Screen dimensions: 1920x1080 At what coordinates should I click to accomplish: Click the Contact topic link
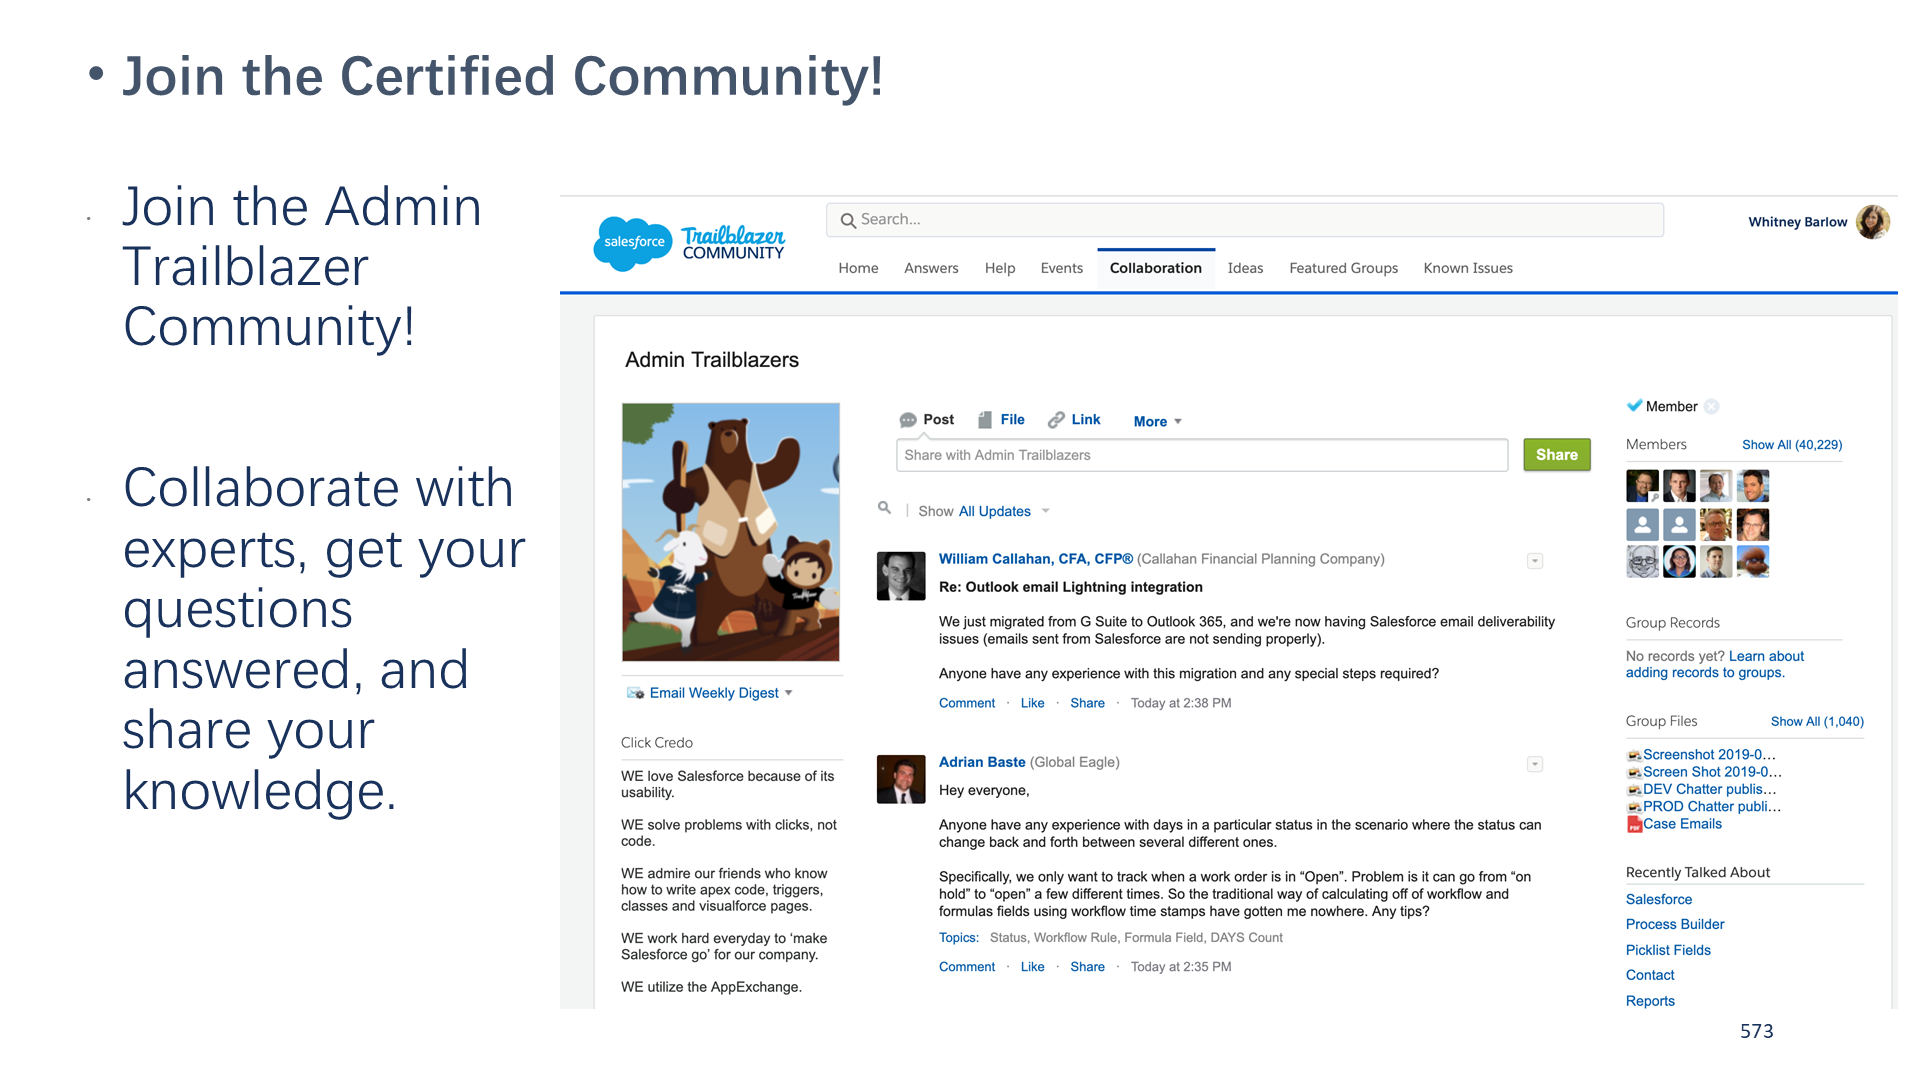[x=1650, y=975]
